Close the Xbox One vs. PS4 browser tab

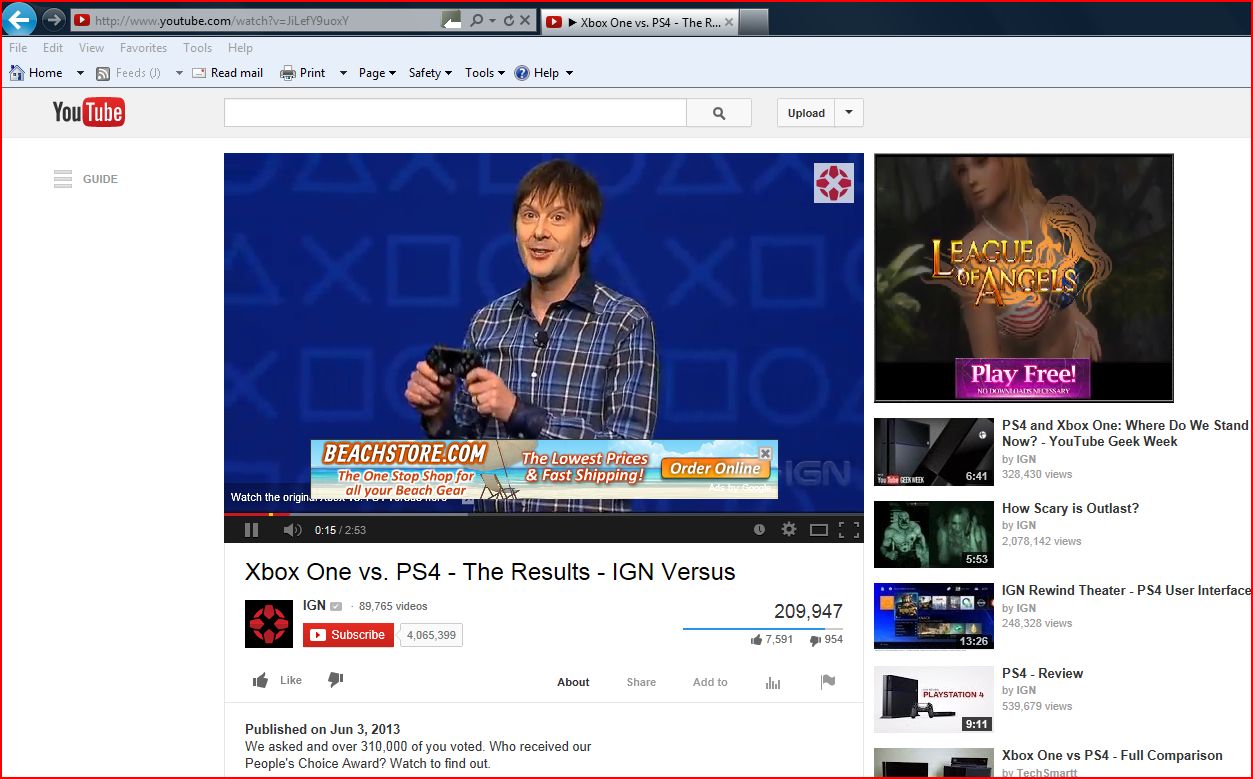[728, 22]
